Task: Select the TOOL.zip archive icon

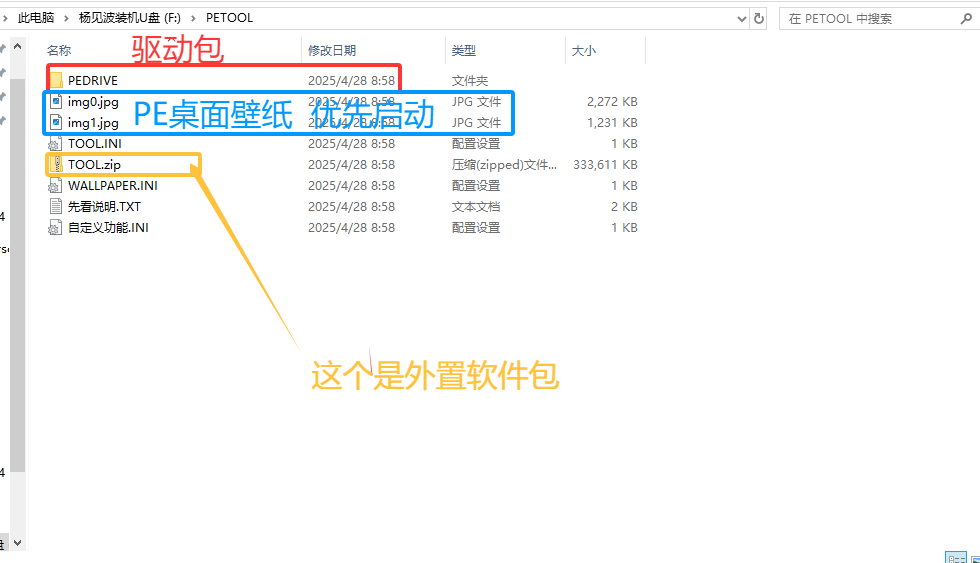Action: click(57, 165)
